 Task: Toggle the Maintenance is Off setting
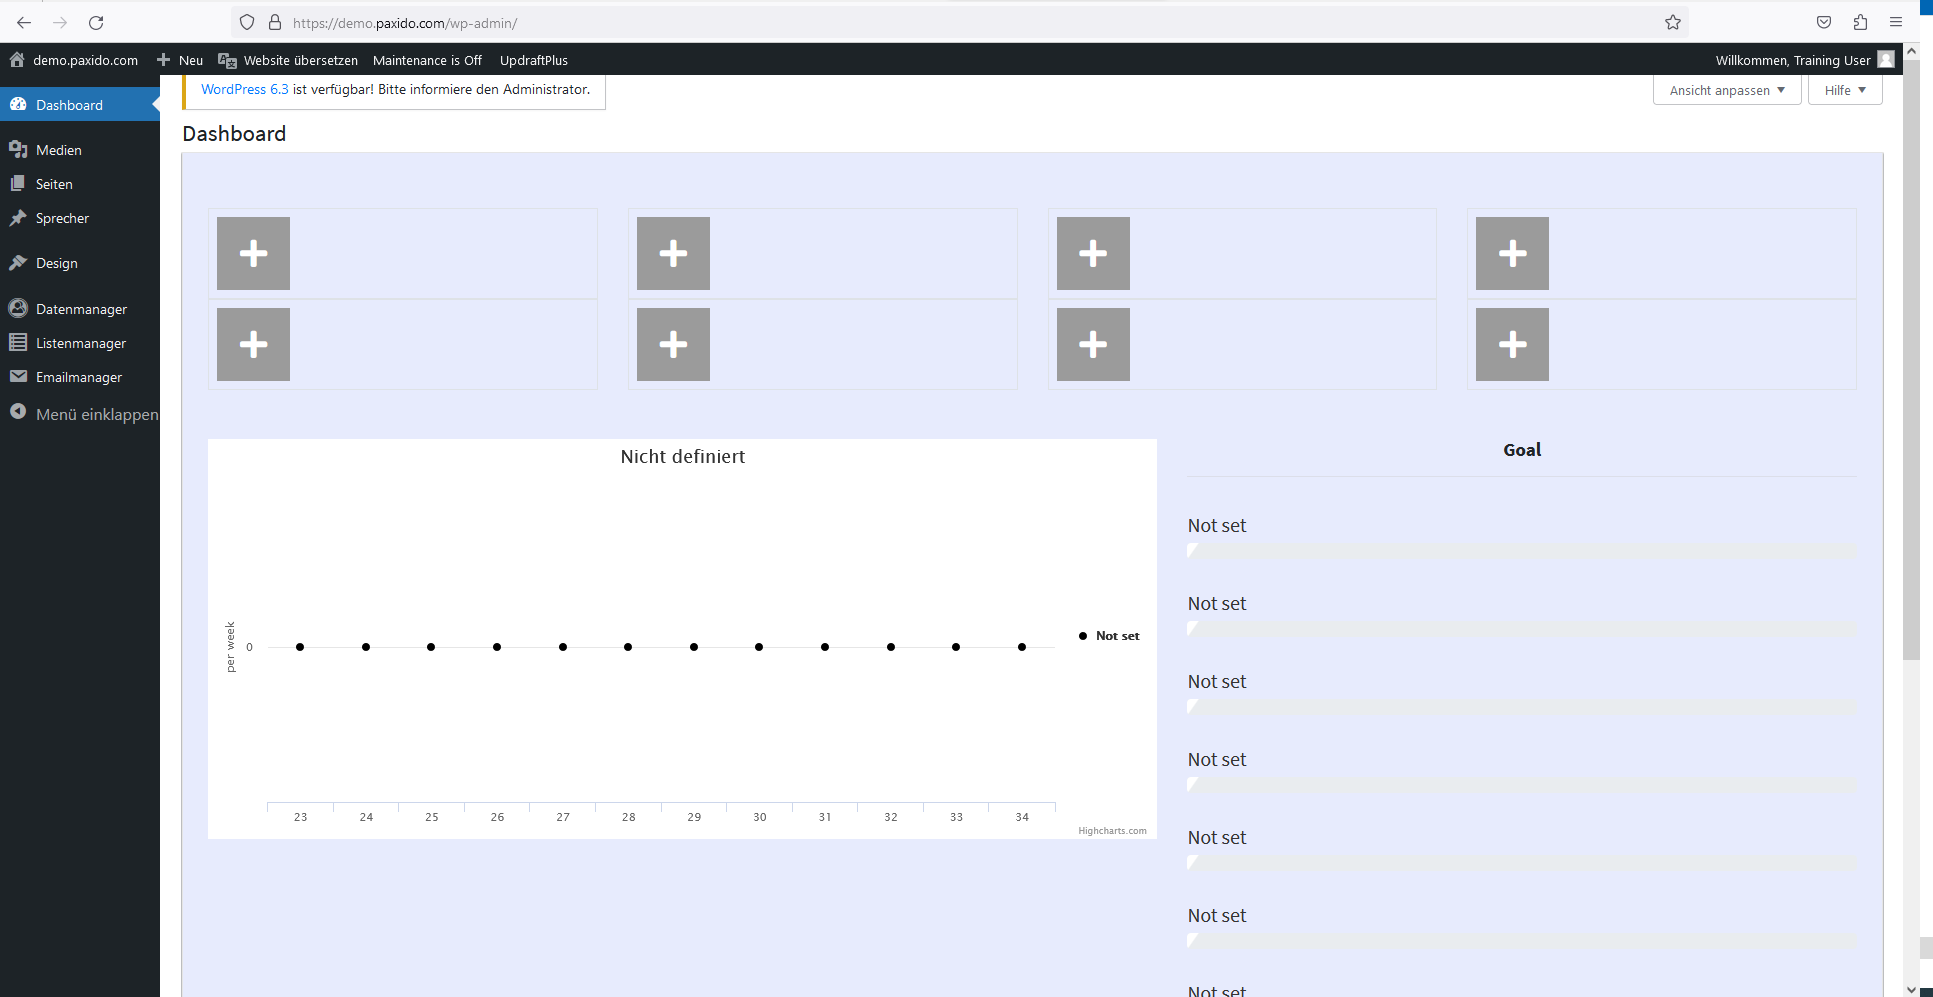427,60
